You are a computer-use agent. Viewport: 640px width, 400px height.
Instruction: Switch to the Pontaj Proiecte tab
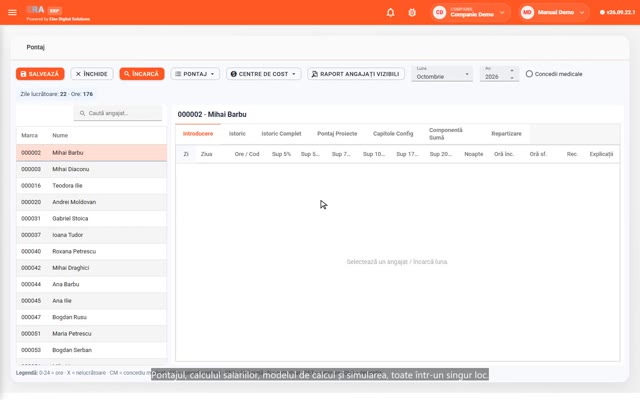click(337, 134)
